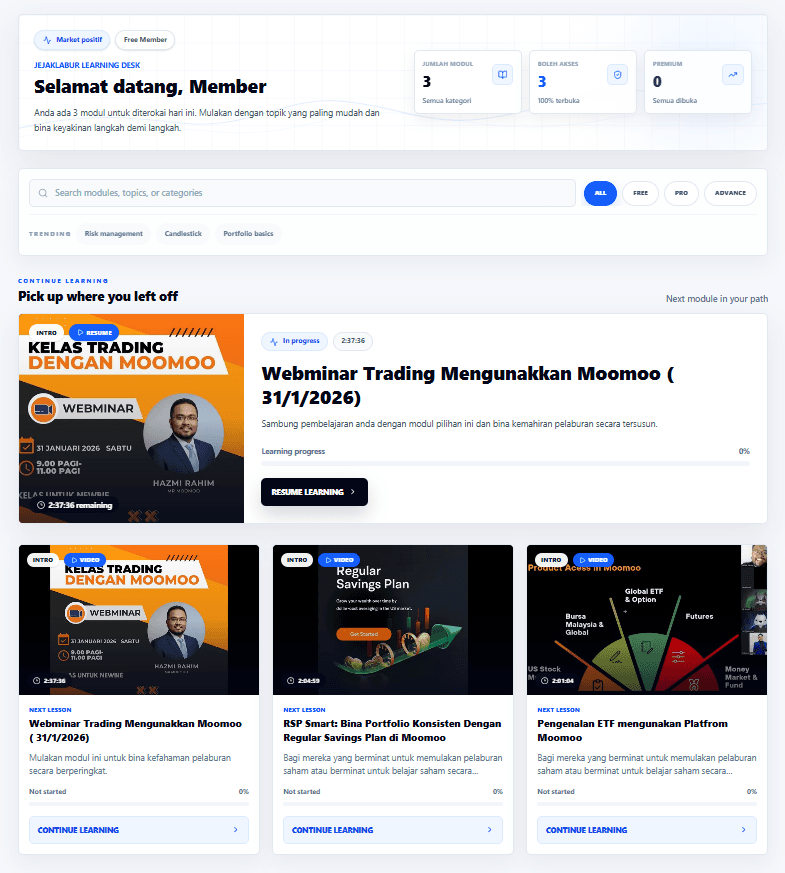785x873 pixels.
Task: Click the JEJAKLABUR LEARNING DESK label
Action: pyautogui.click(x=87, y=65)
